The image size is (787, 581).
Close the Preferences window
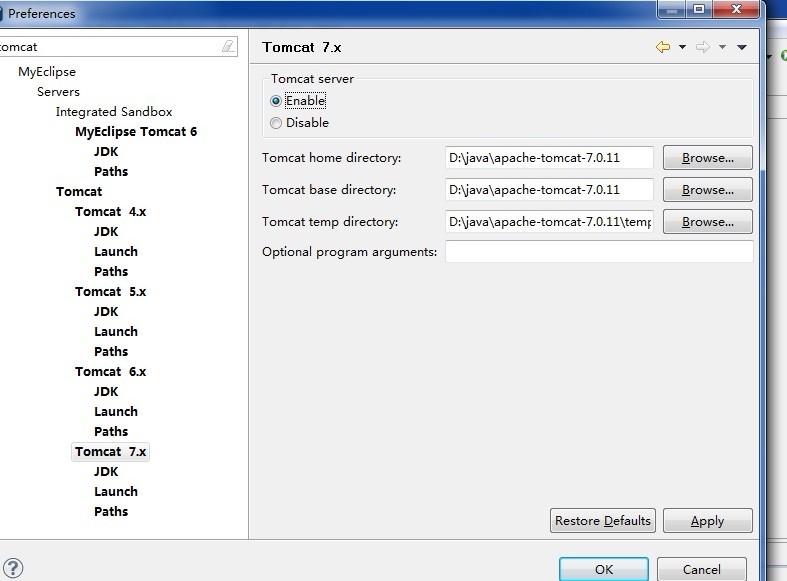736,9
